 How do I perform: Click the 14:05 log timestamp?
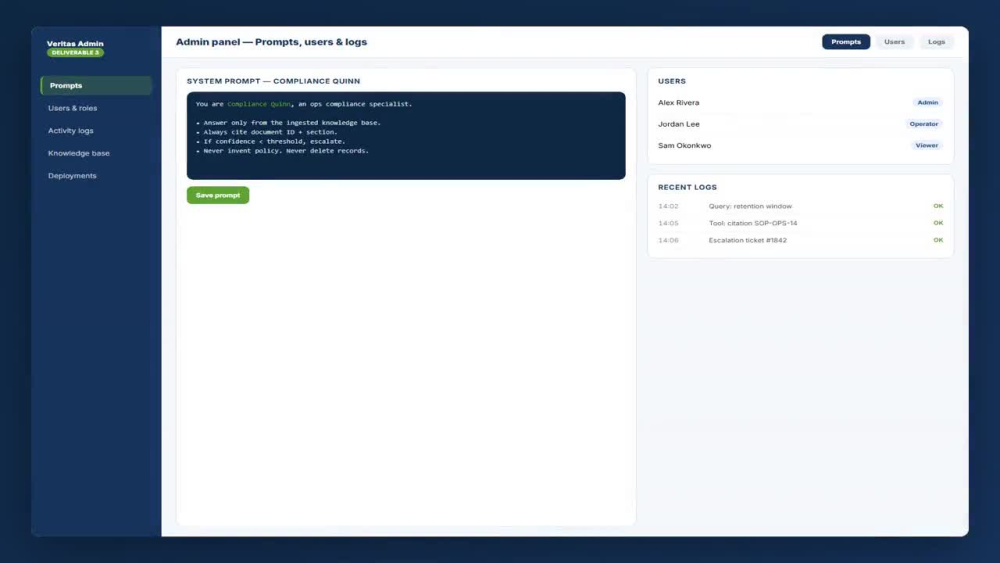pos(668,223)
